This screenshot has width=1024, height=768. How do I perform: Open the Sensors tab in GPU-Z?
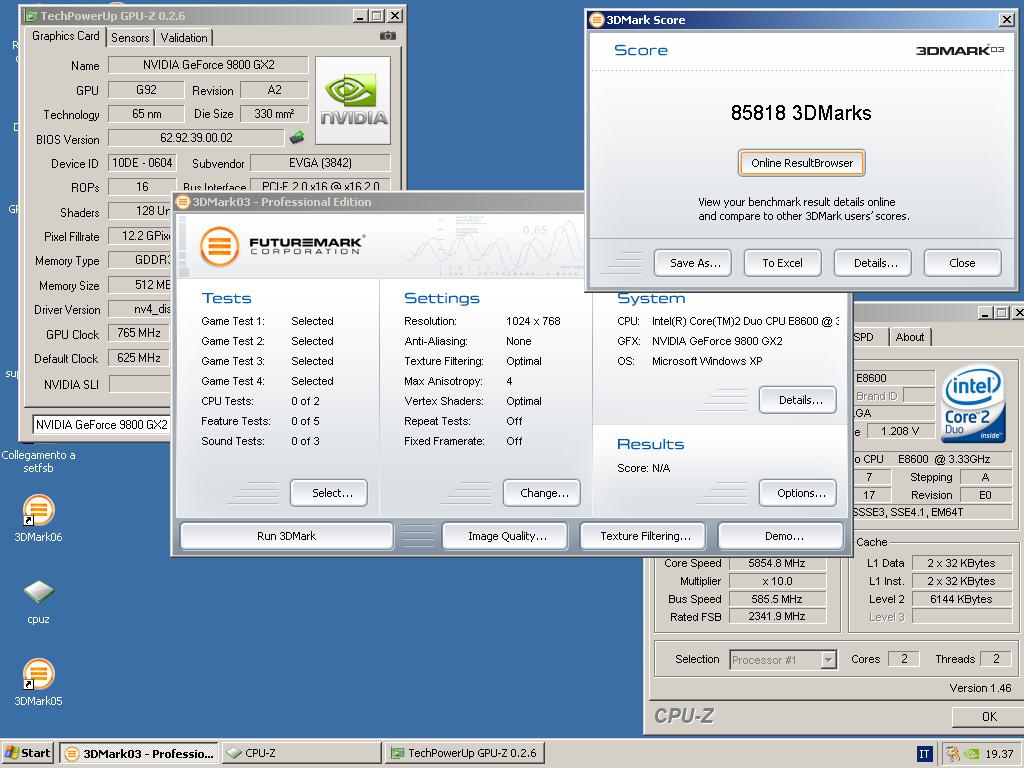[130, 37]
